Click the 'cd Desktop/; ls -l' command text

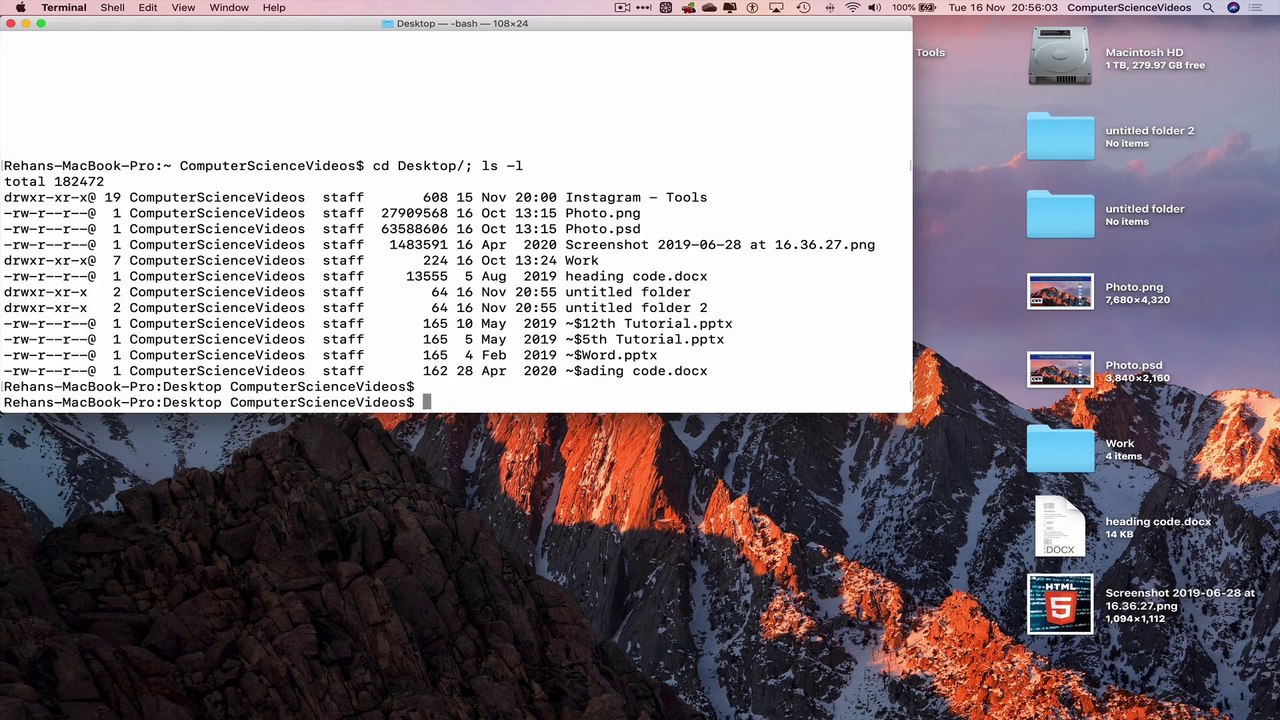[448, 166]
